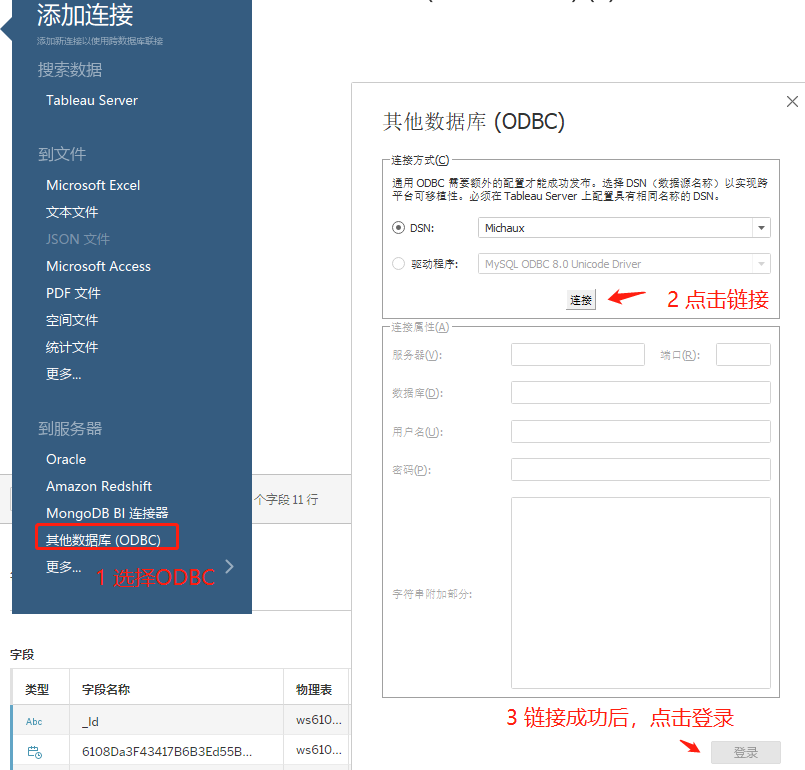Choose 文本文件 connector
The image size is (805, 770).
(x=72, y=213)
